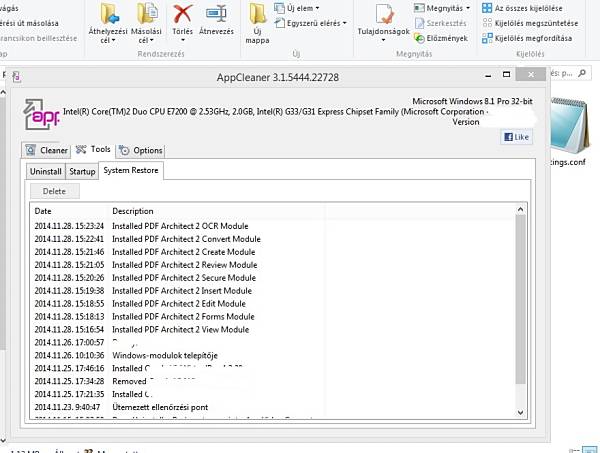Click the Explorer search magnifier icon
The width and height of the screenshot is (600, 453).
[582, 73]
